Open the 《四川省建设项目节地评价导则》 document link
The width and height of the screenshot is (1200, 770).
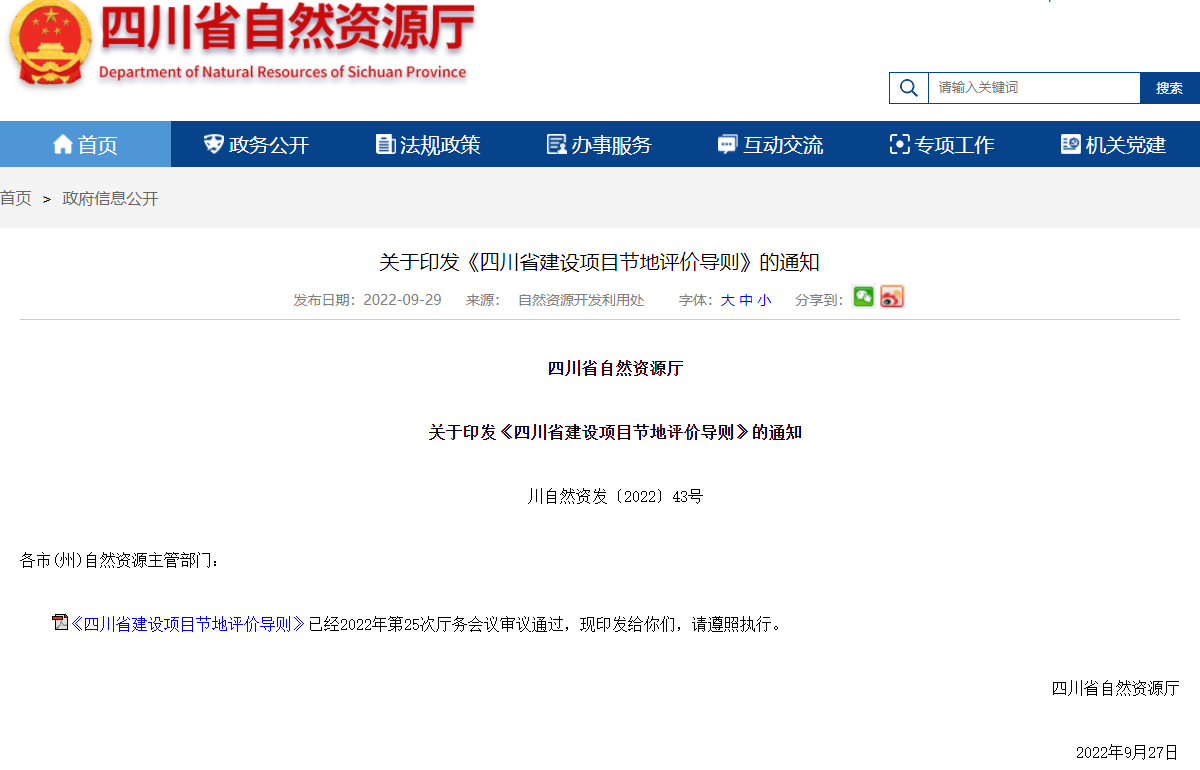188,624
